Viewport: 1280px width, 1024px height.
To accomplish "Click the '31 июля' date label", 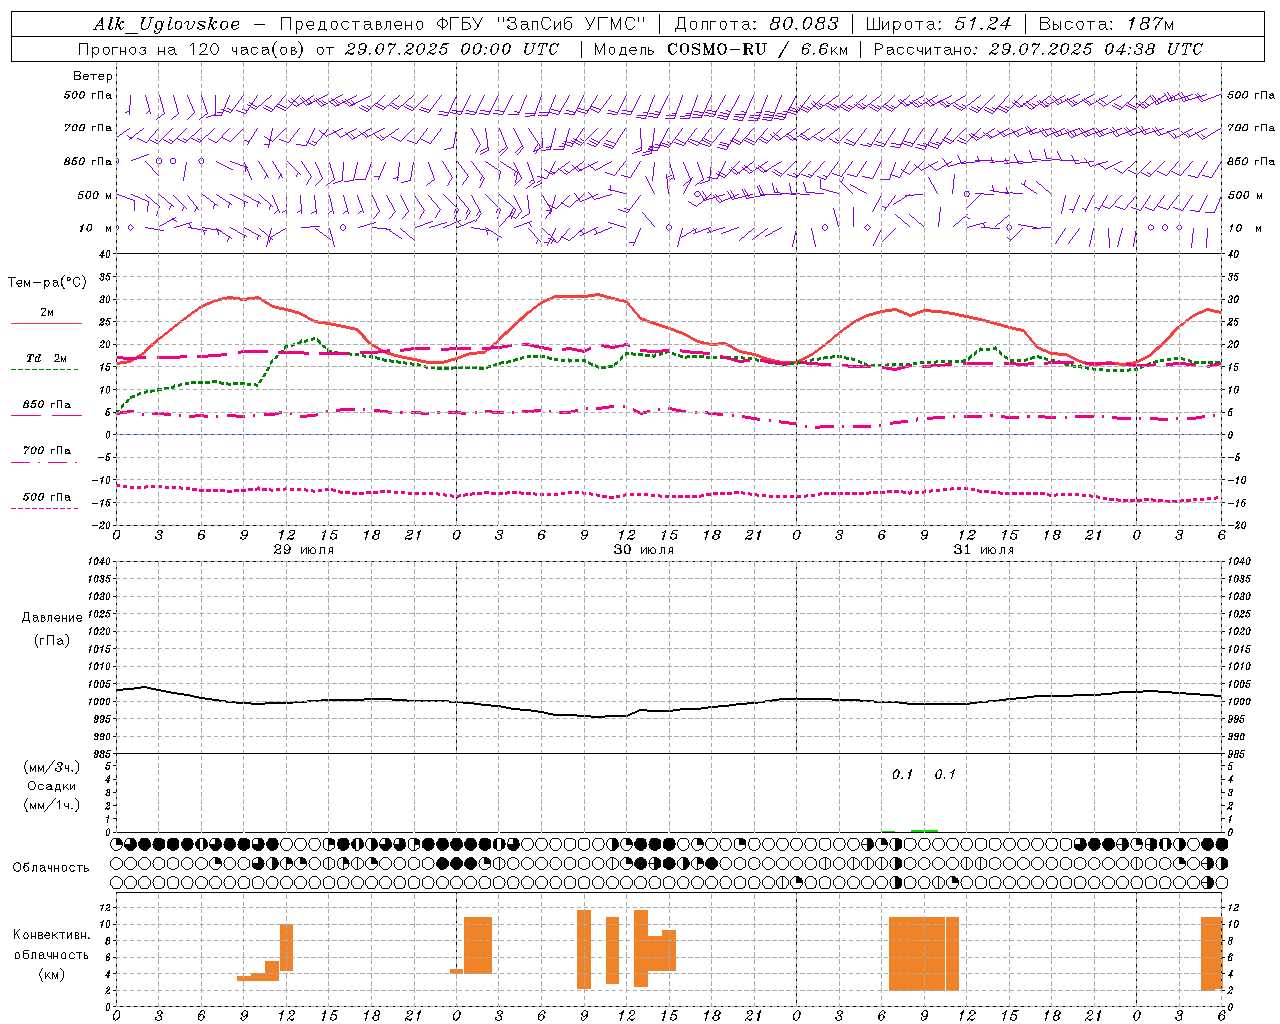I will click(x=984, y=550).
